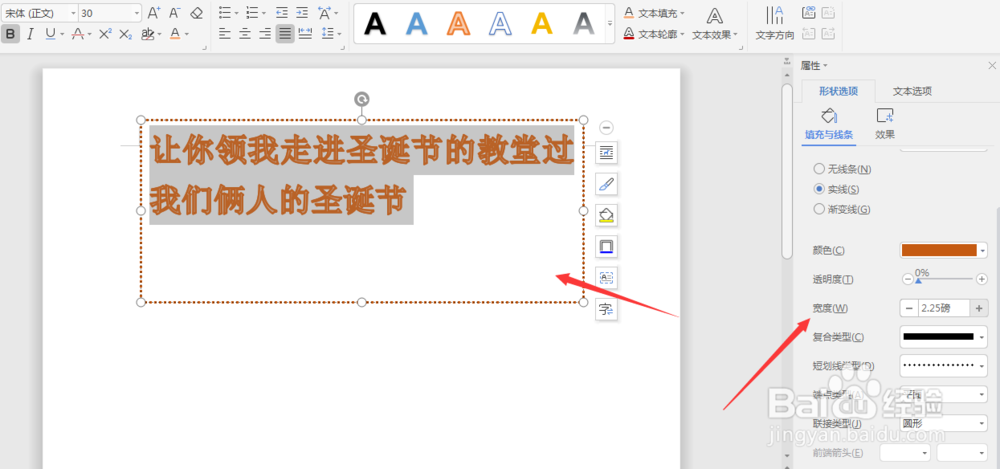This screenshot has height=469, width=1000.
Task: Open the font name dropdown
Action: tap(73, 13)
